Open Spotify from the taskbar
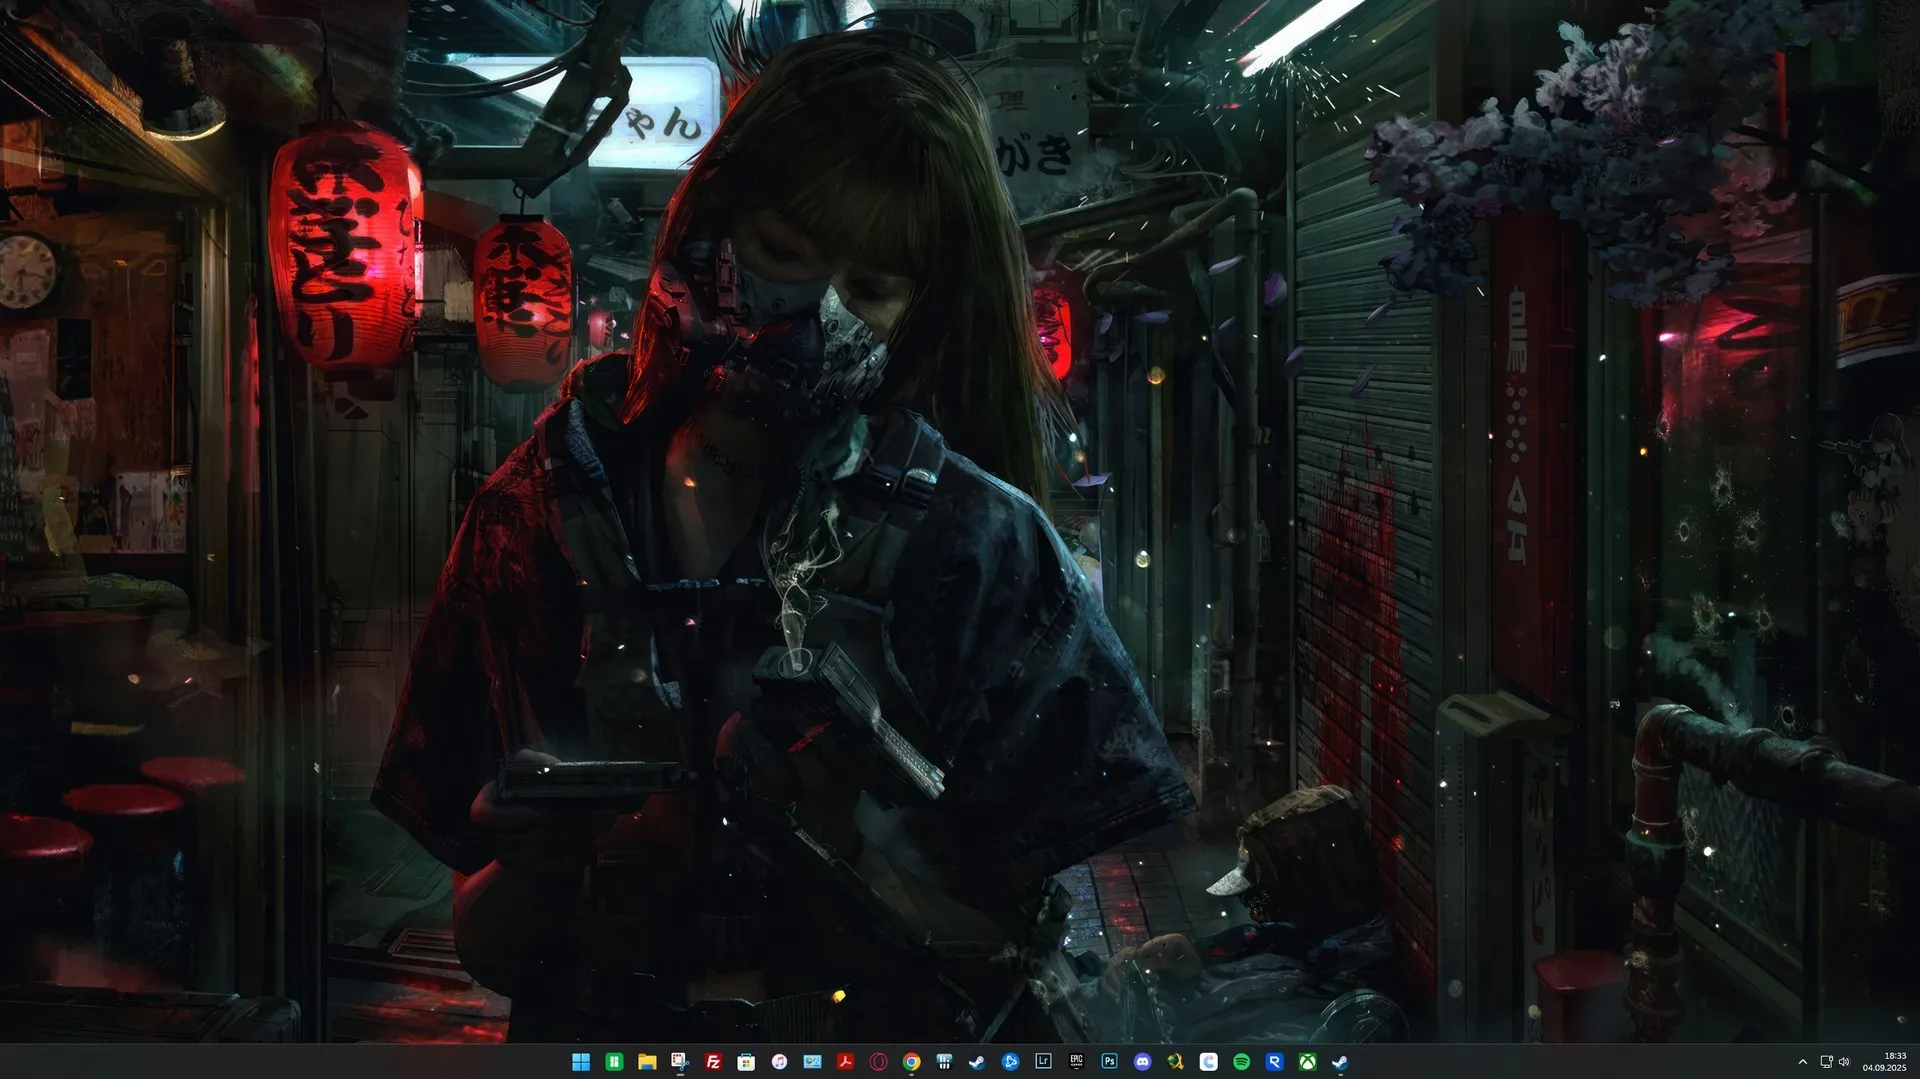Viewport: 1920px width, 1079px height. point(1241,1062)
